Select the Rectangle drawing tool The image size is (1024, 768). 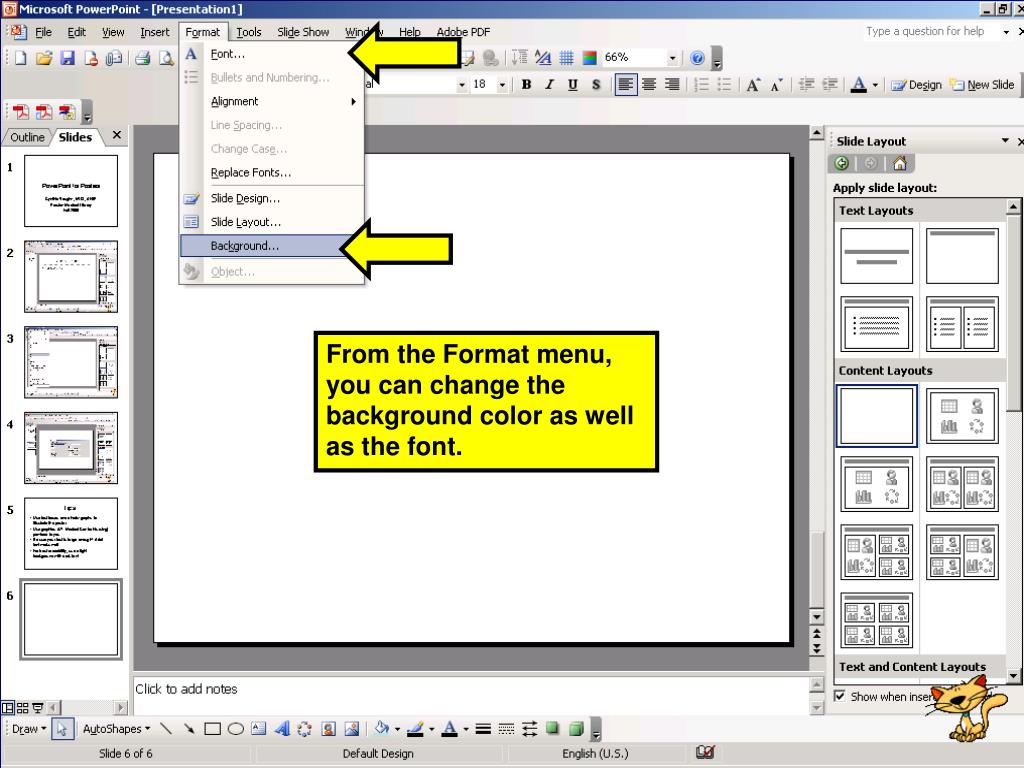pyautogui.click(x=212, y=728)
